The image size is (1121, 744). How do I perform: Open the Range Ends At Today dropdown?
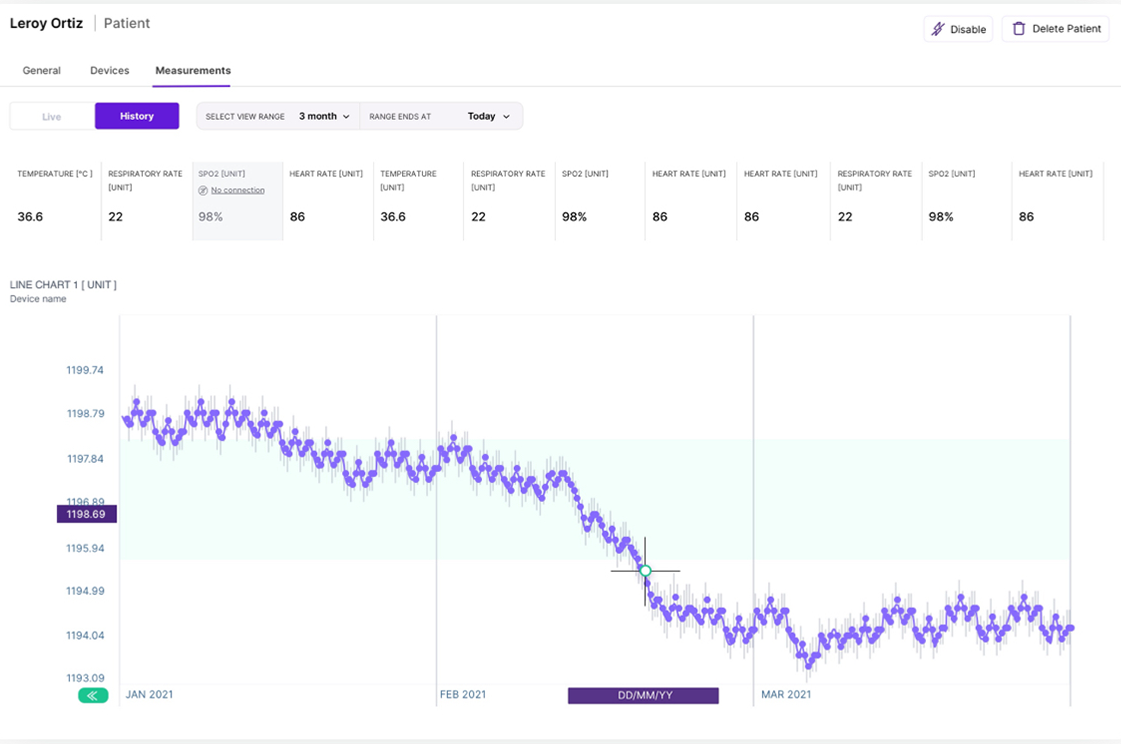point(489,116)
